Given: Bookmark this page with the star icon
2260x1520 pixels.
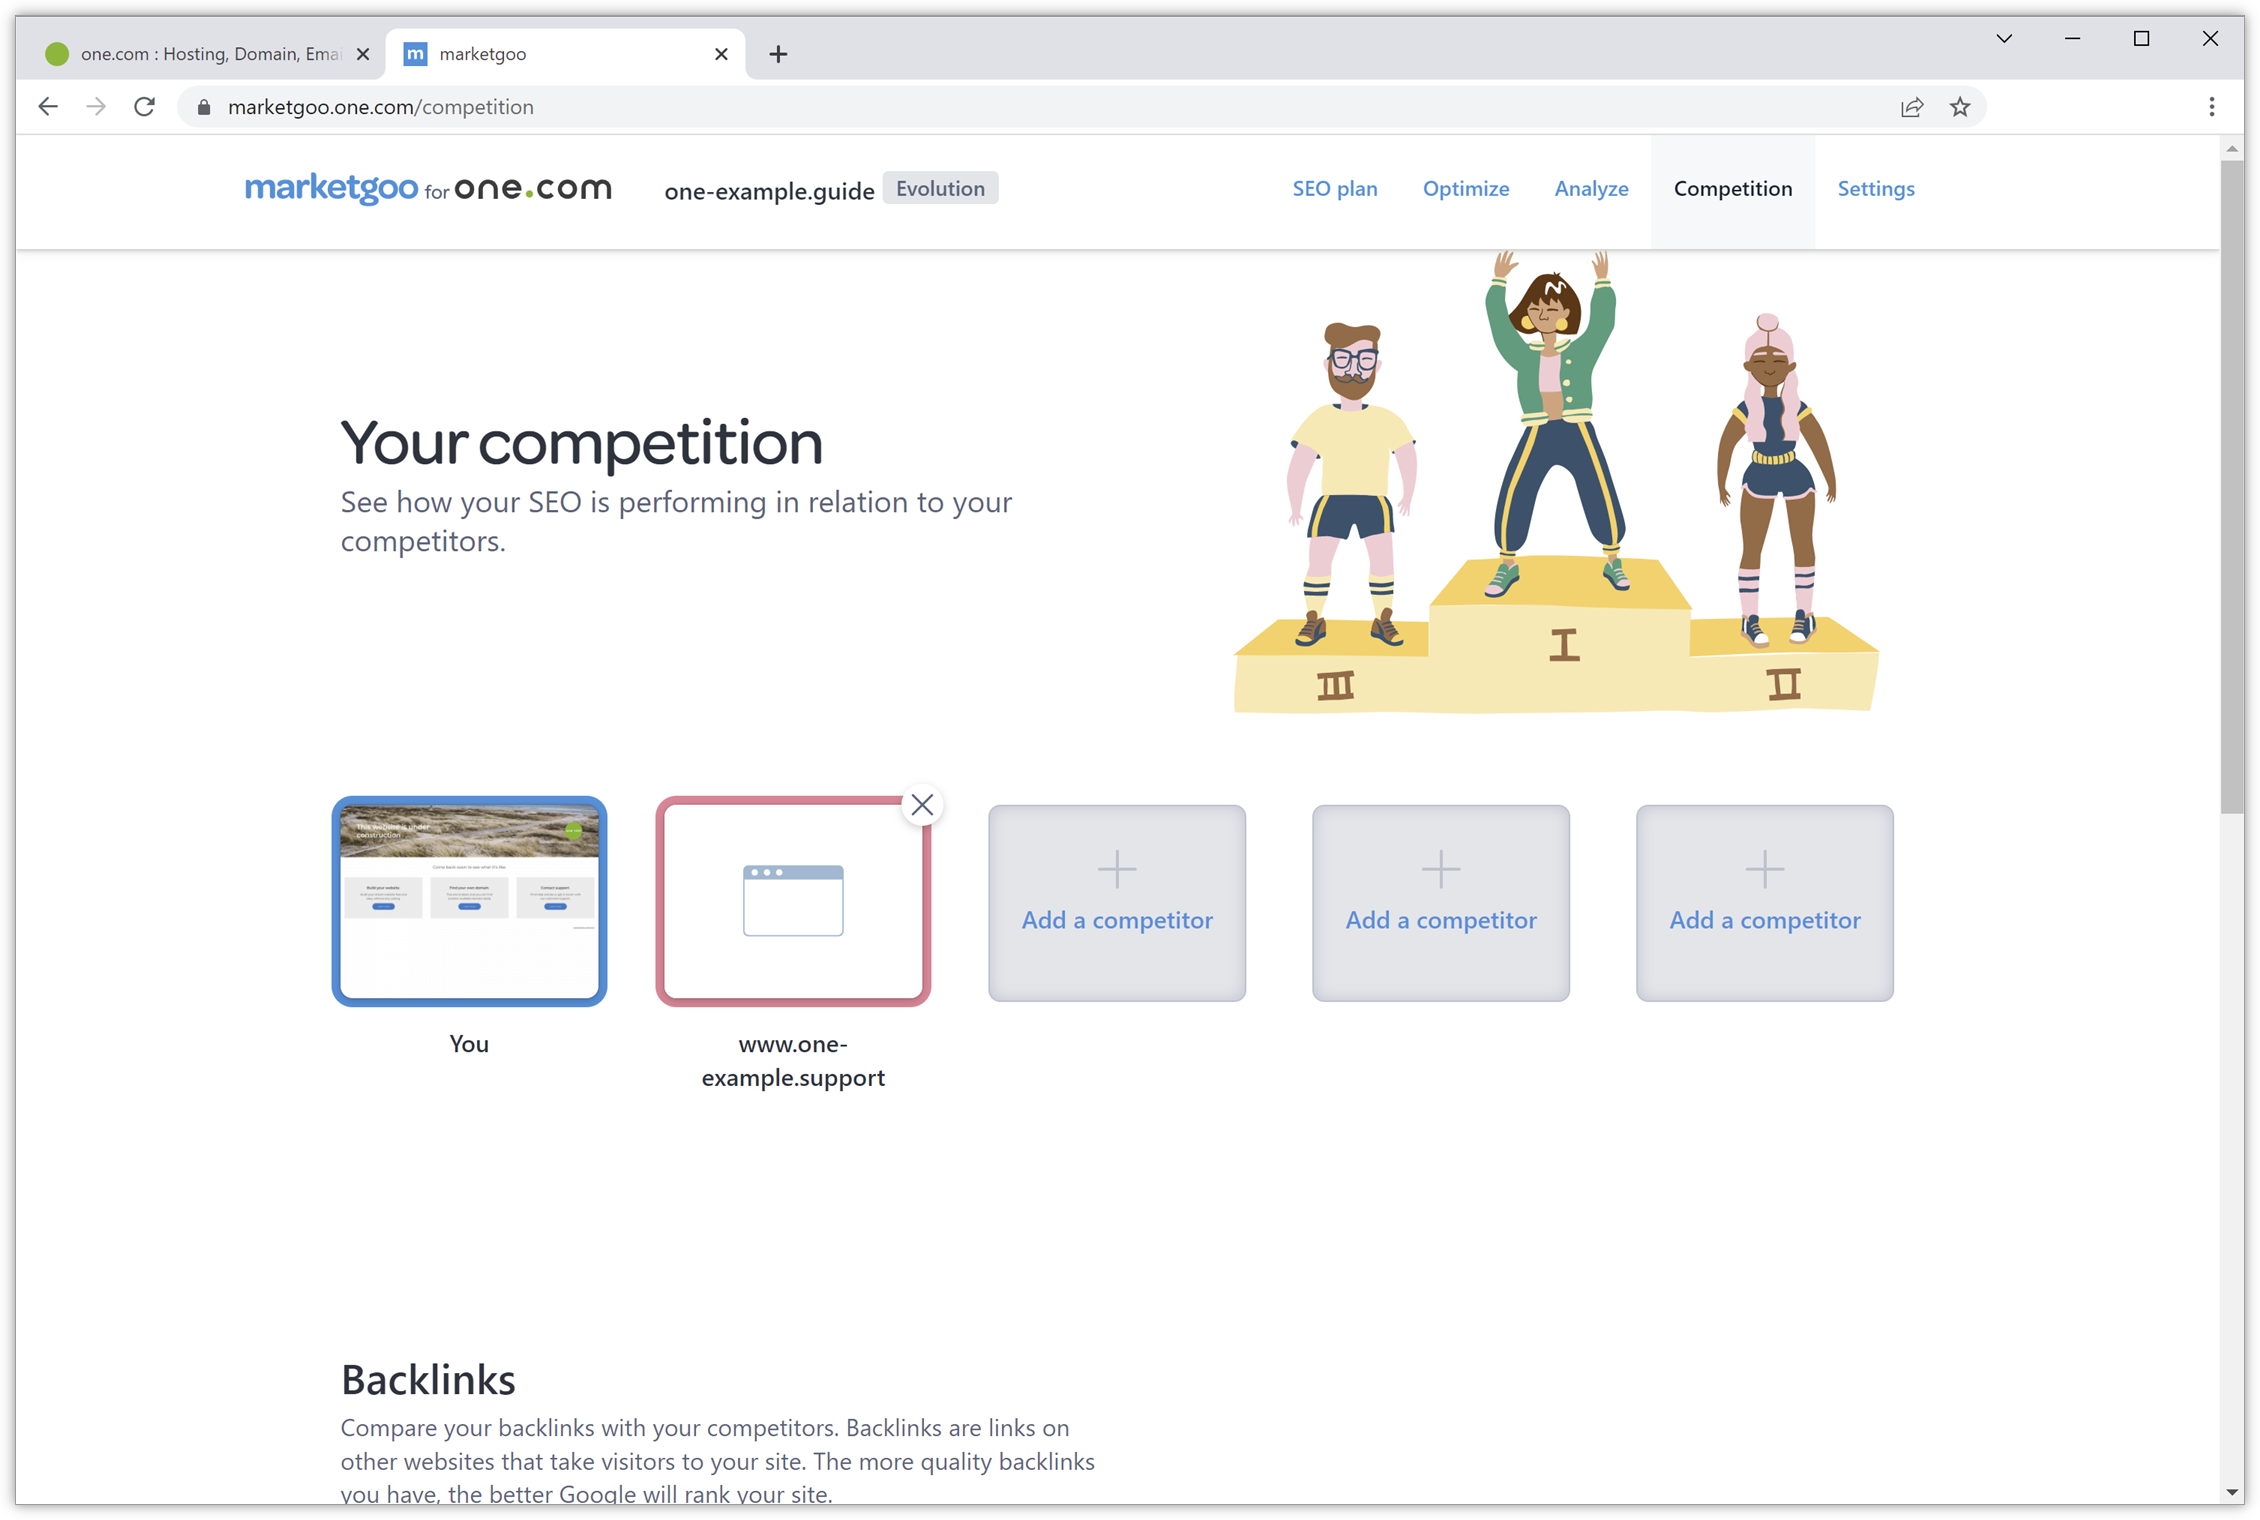Looking at the screenshot, I should (1959, 107).
